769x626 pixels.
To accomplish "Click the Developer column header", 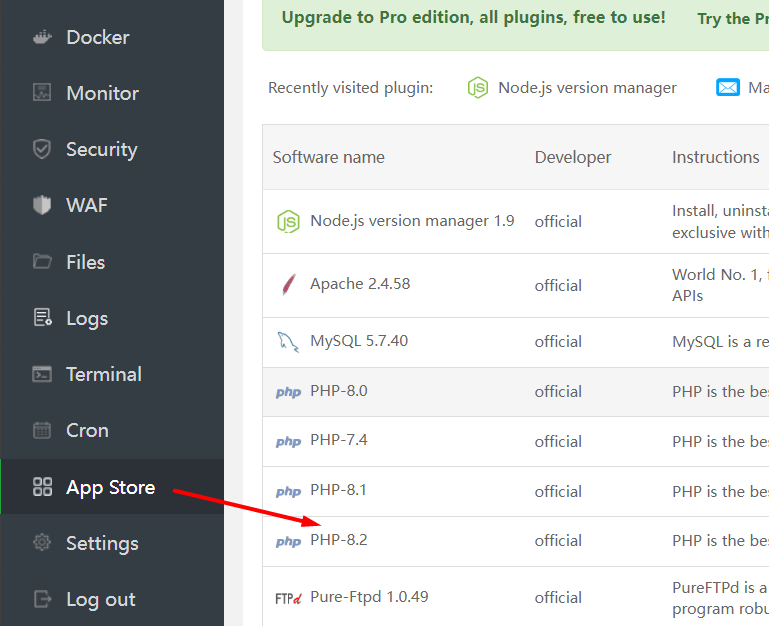I will pos(573,157).
